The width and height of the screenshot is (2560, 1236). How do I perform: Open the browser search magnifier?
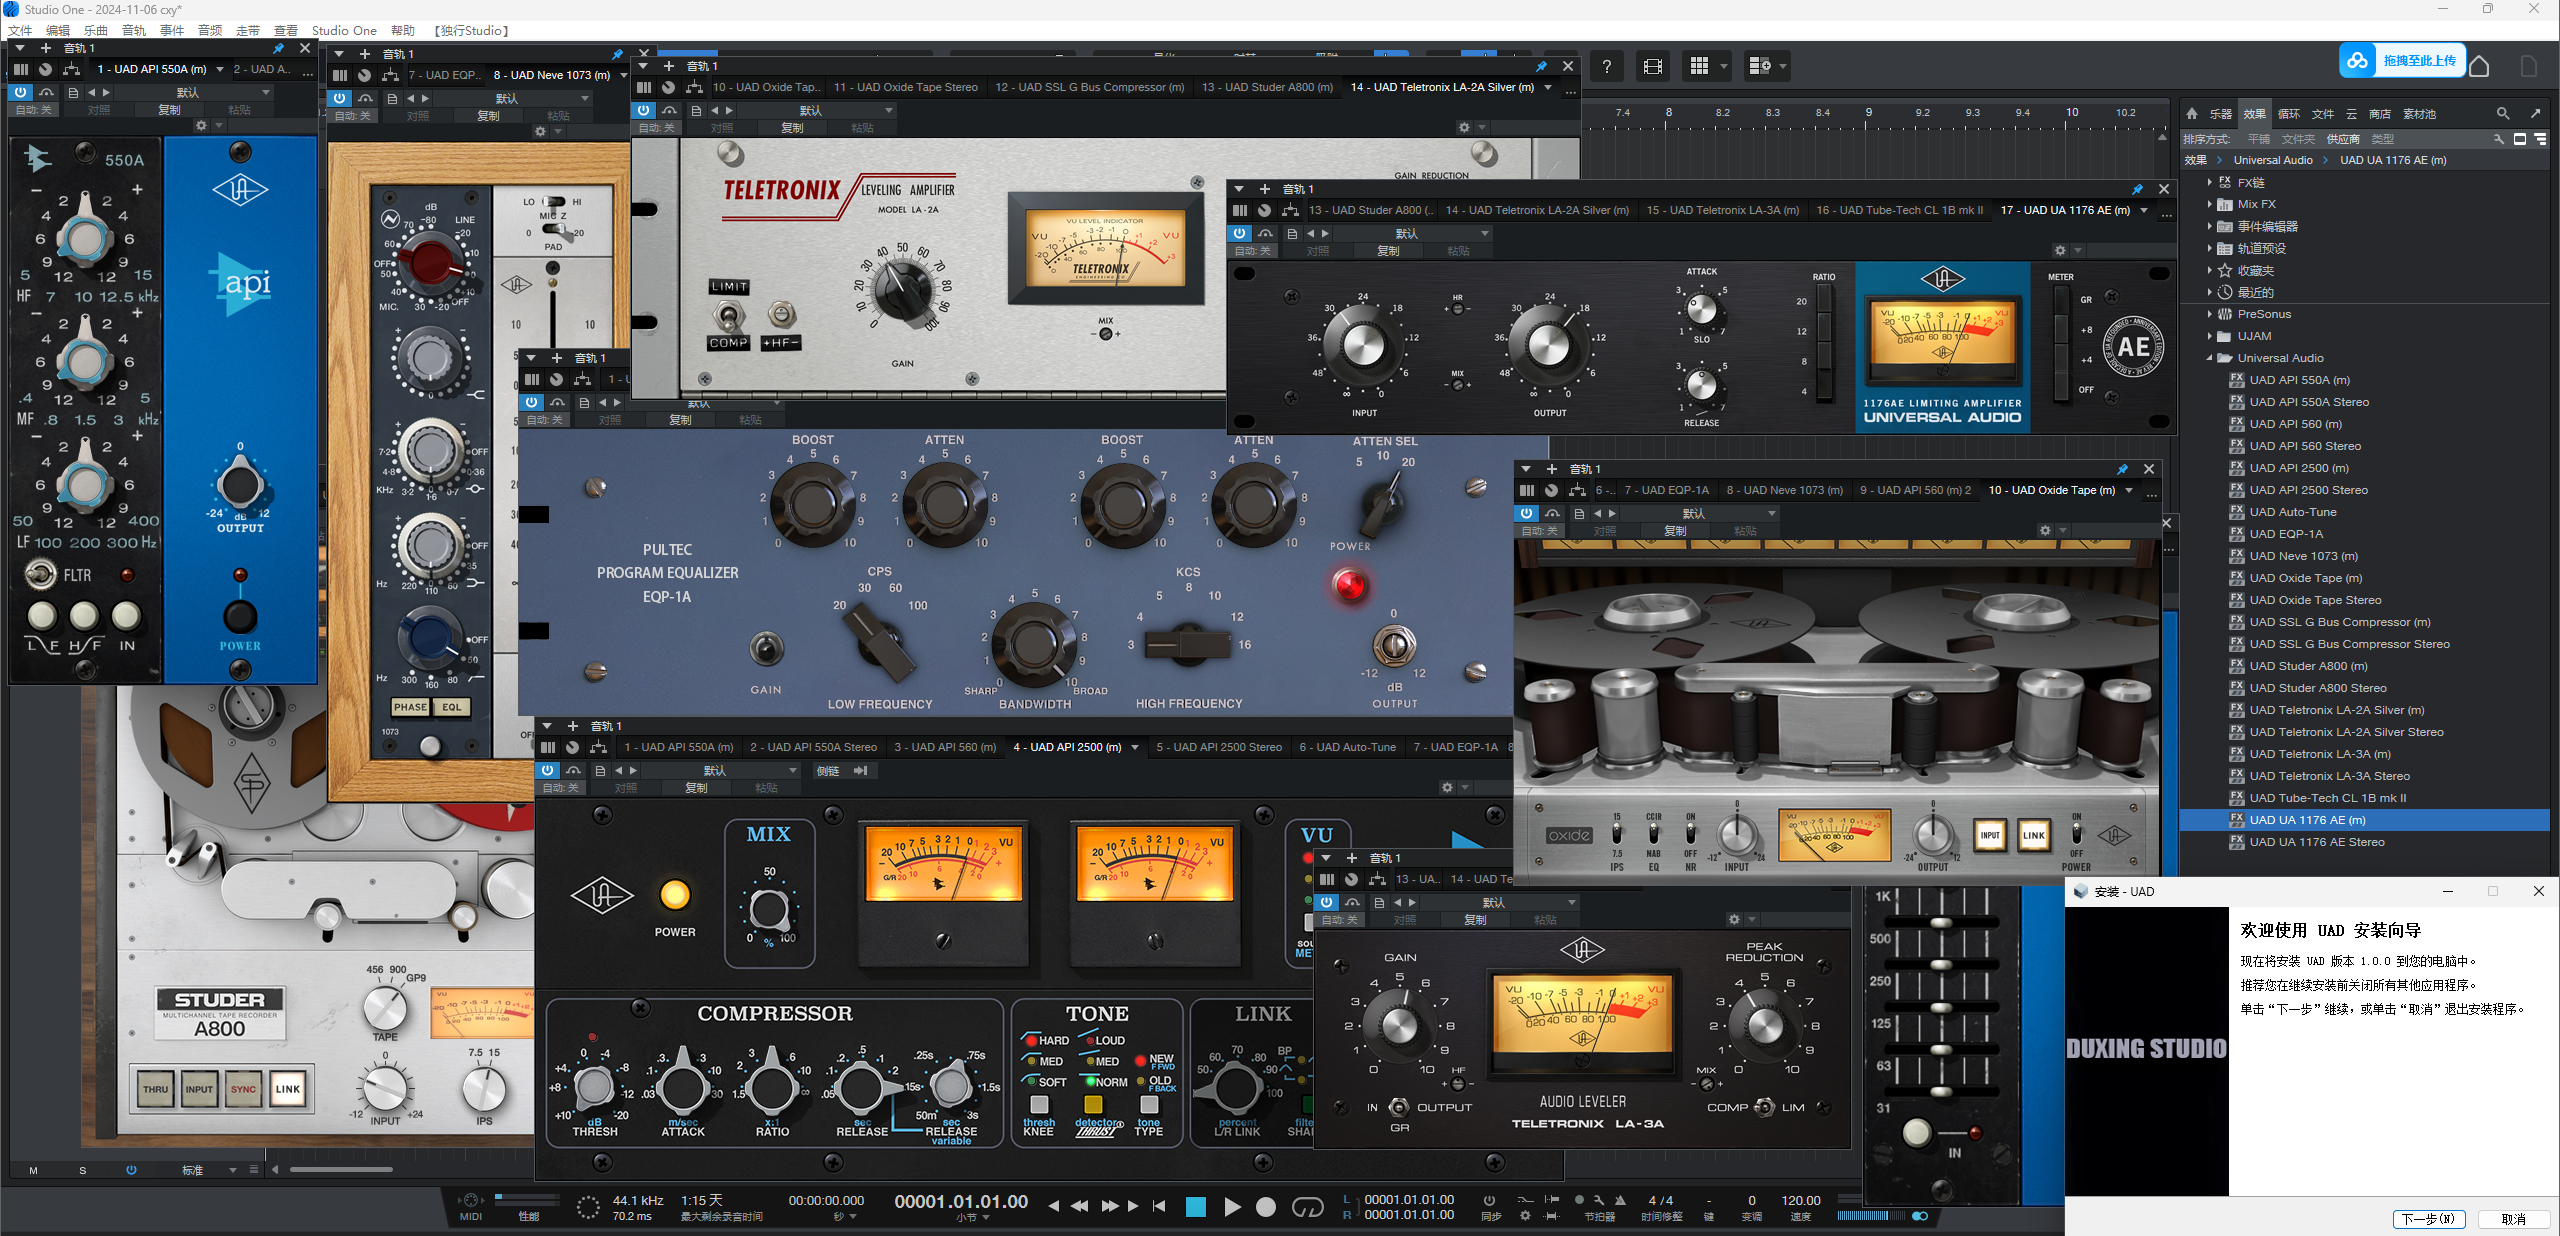coord(2502,114)
